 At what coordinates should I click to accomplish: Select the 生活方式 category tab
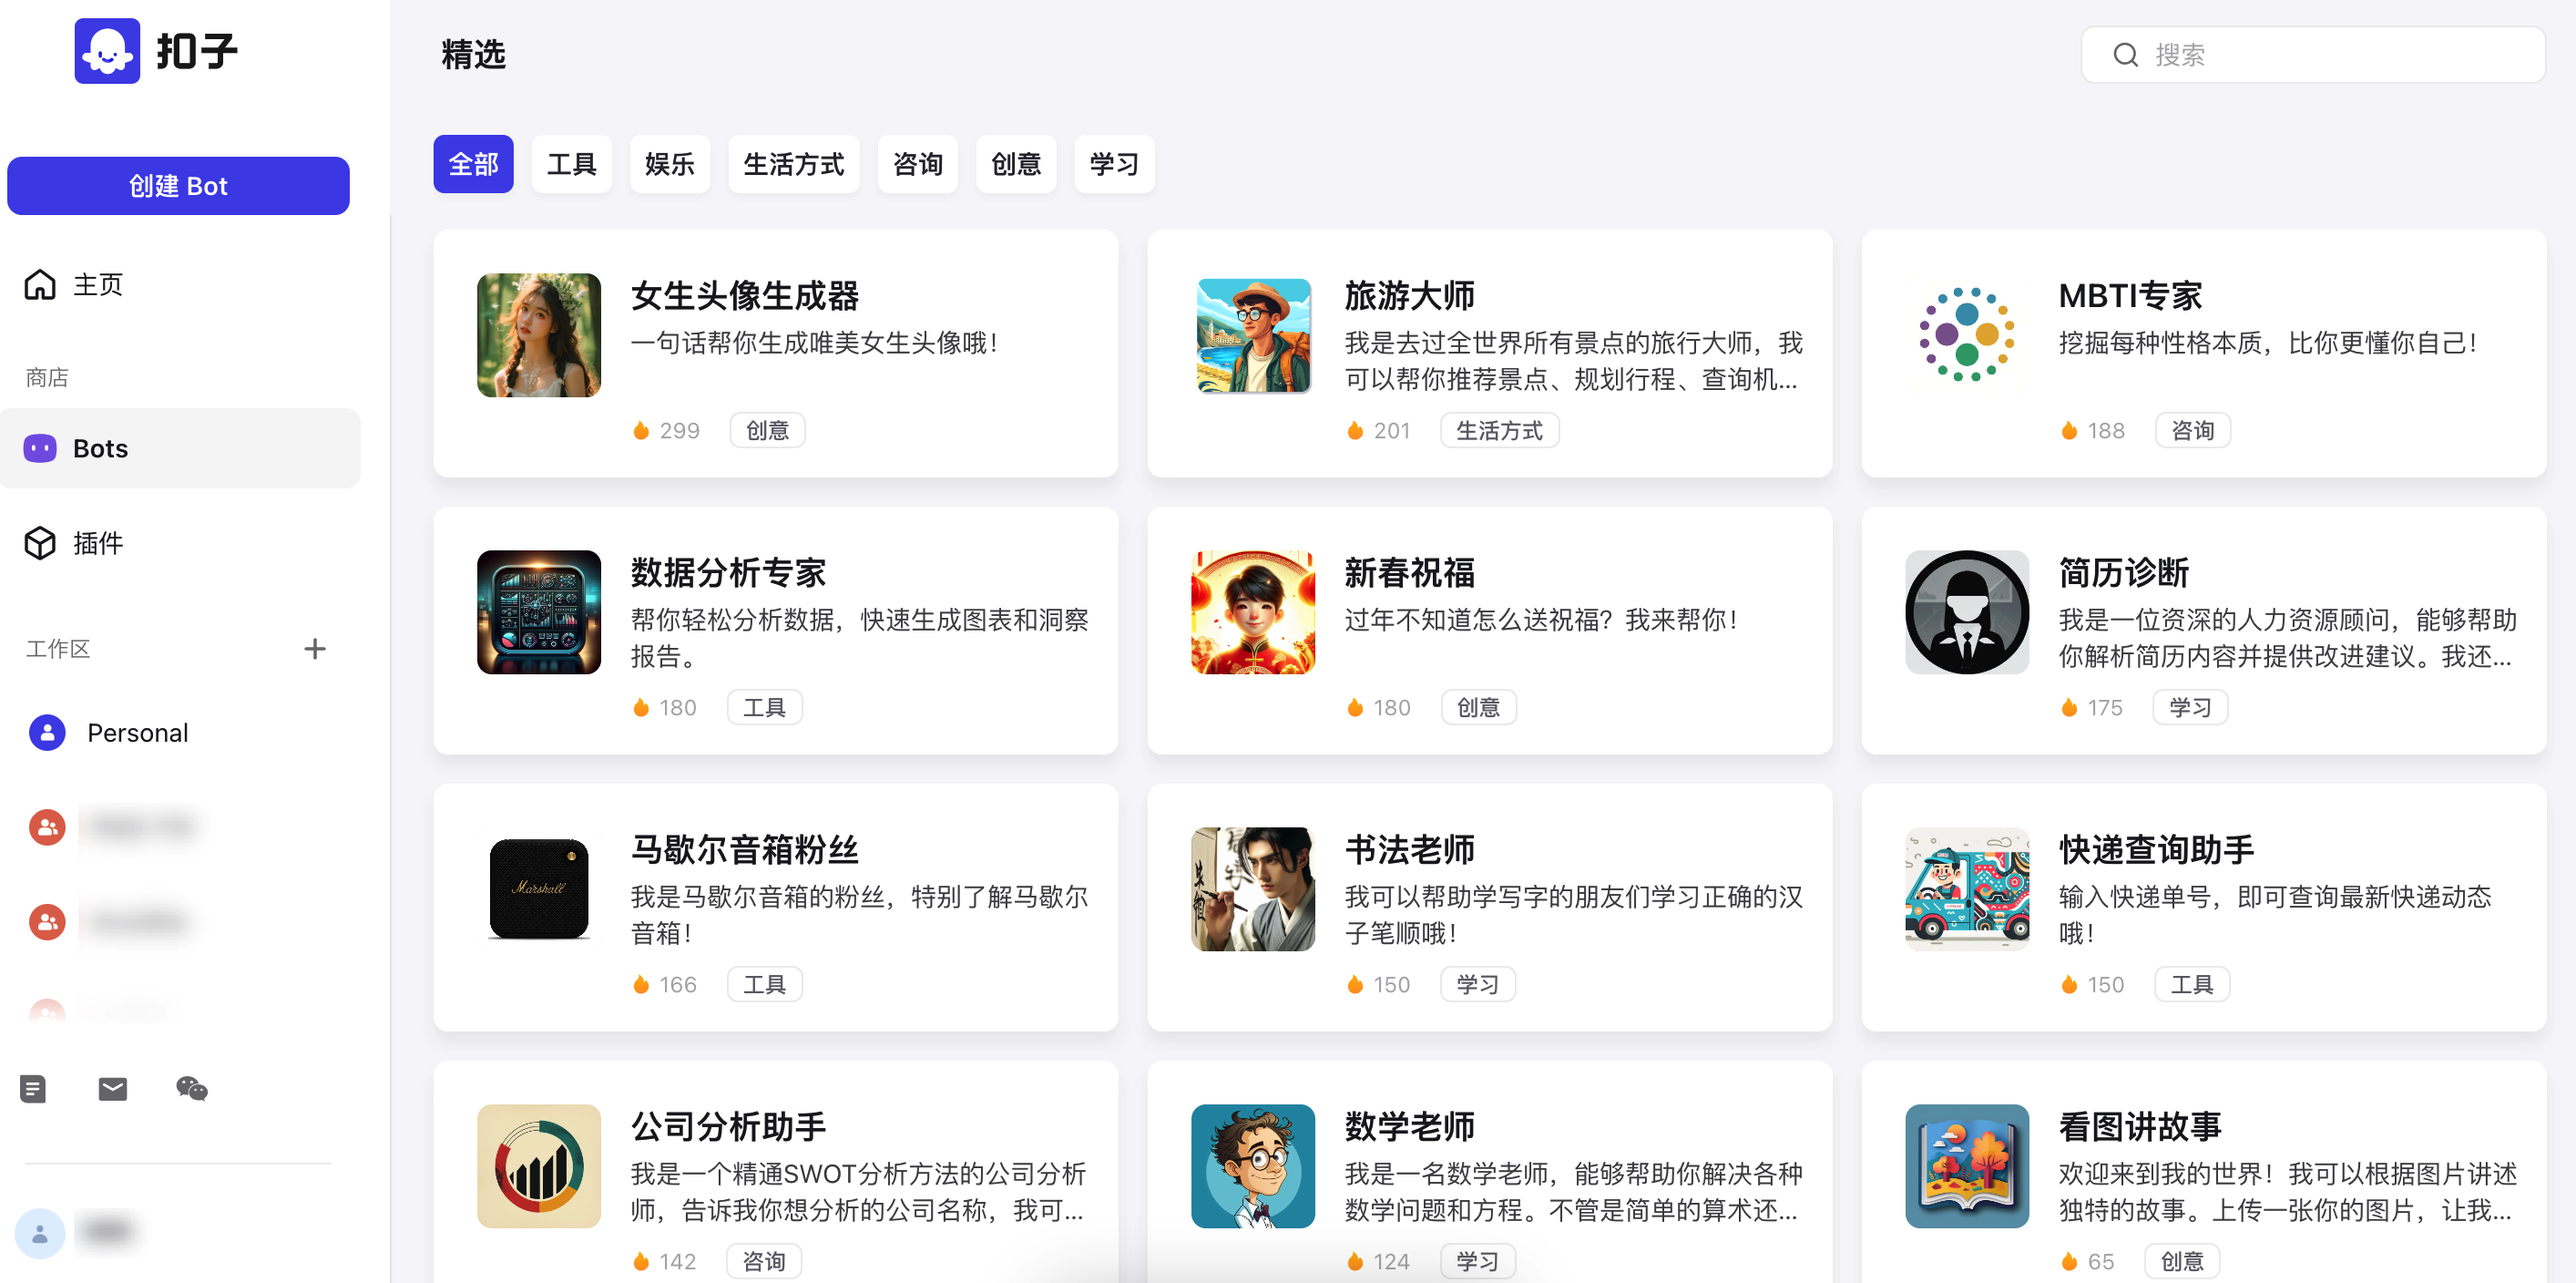(x=793, y=164)
